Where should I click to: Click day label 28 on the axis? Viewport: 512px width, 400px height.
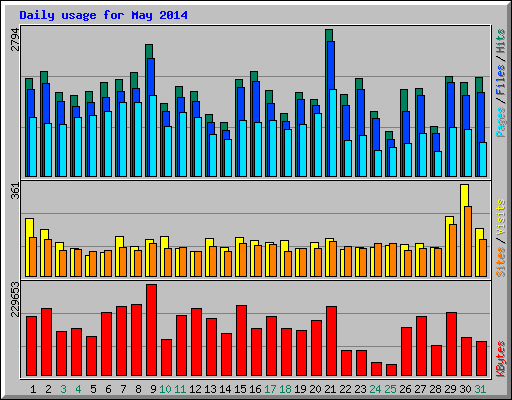(x=435, y=389)
